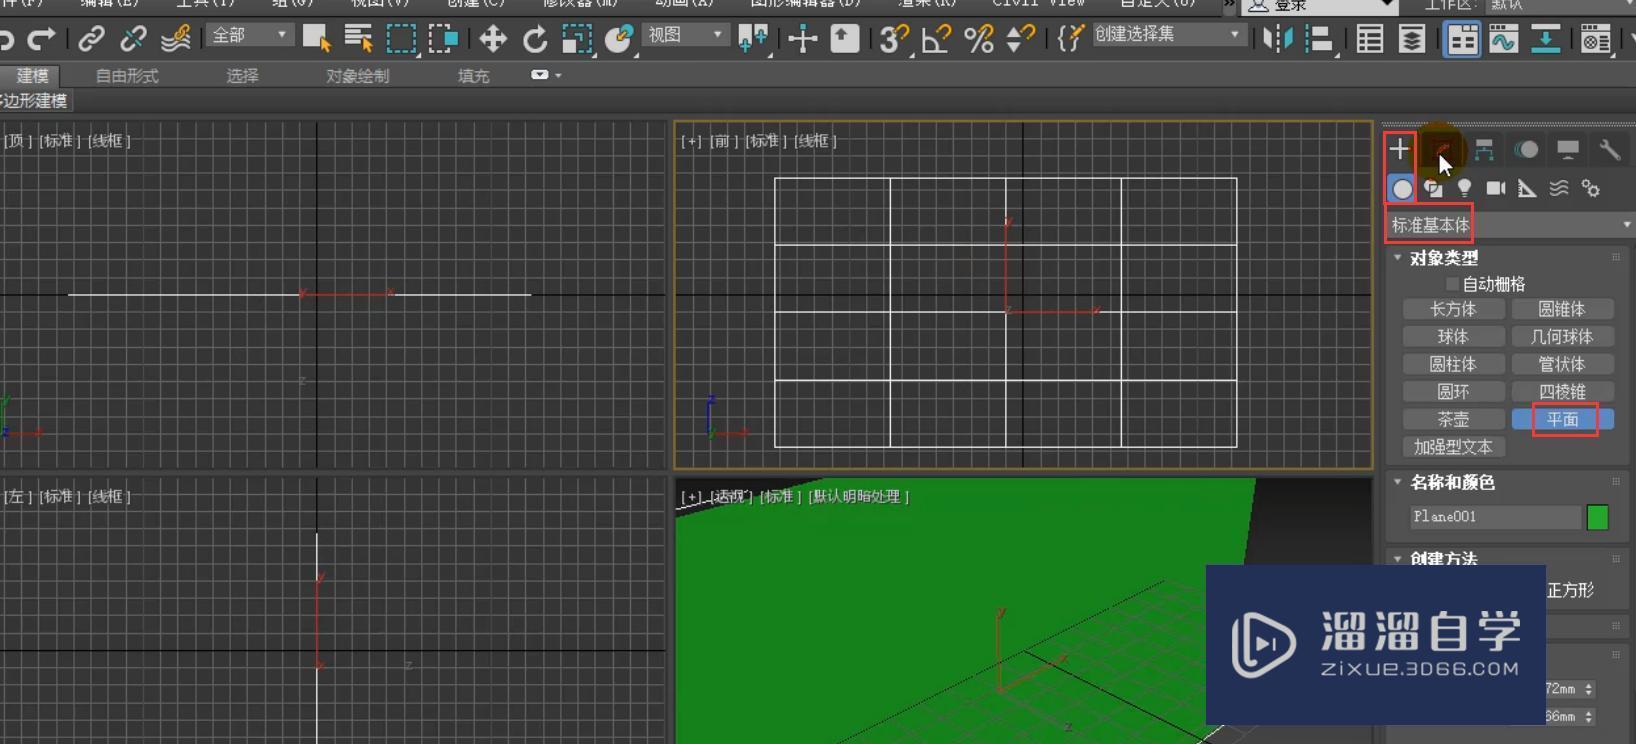1636x744 pixels.
Task: Activate the Select and Scale tool
Action: click(577, 39)
